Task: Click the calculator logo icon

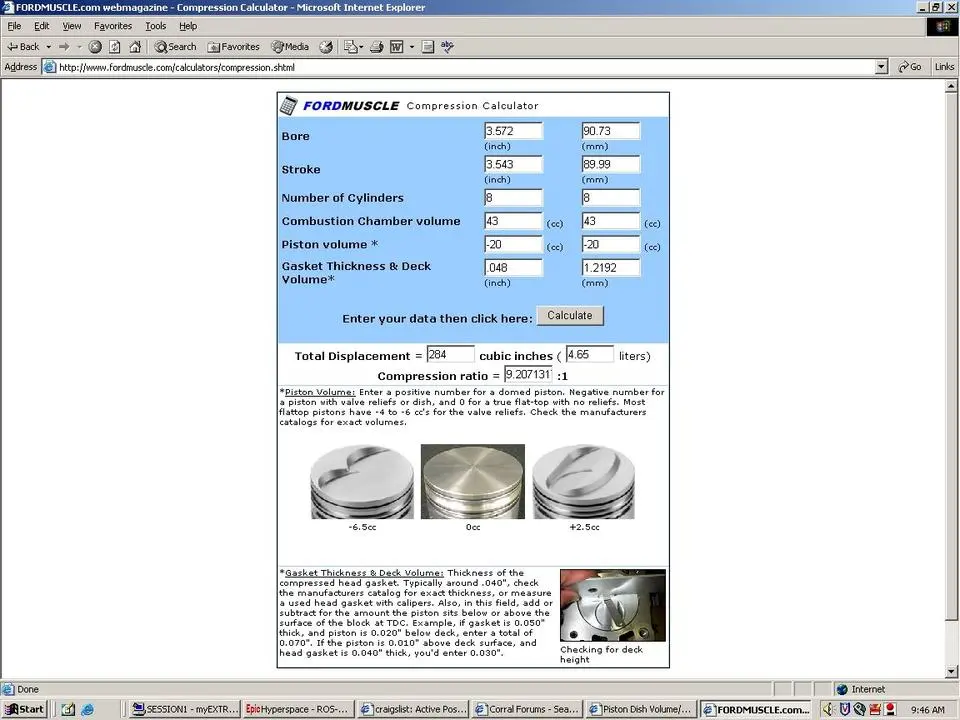Action: pos(288,105)
